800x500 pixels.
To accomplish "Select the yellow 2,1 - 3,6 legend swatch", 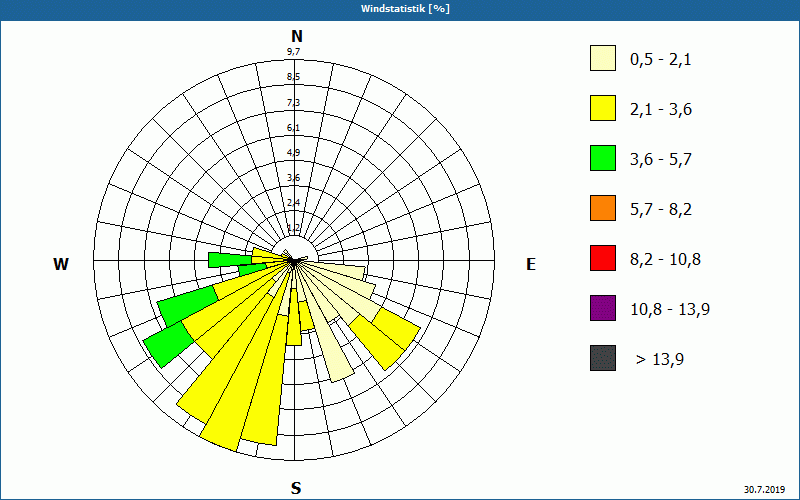I will tap(603, 108).
